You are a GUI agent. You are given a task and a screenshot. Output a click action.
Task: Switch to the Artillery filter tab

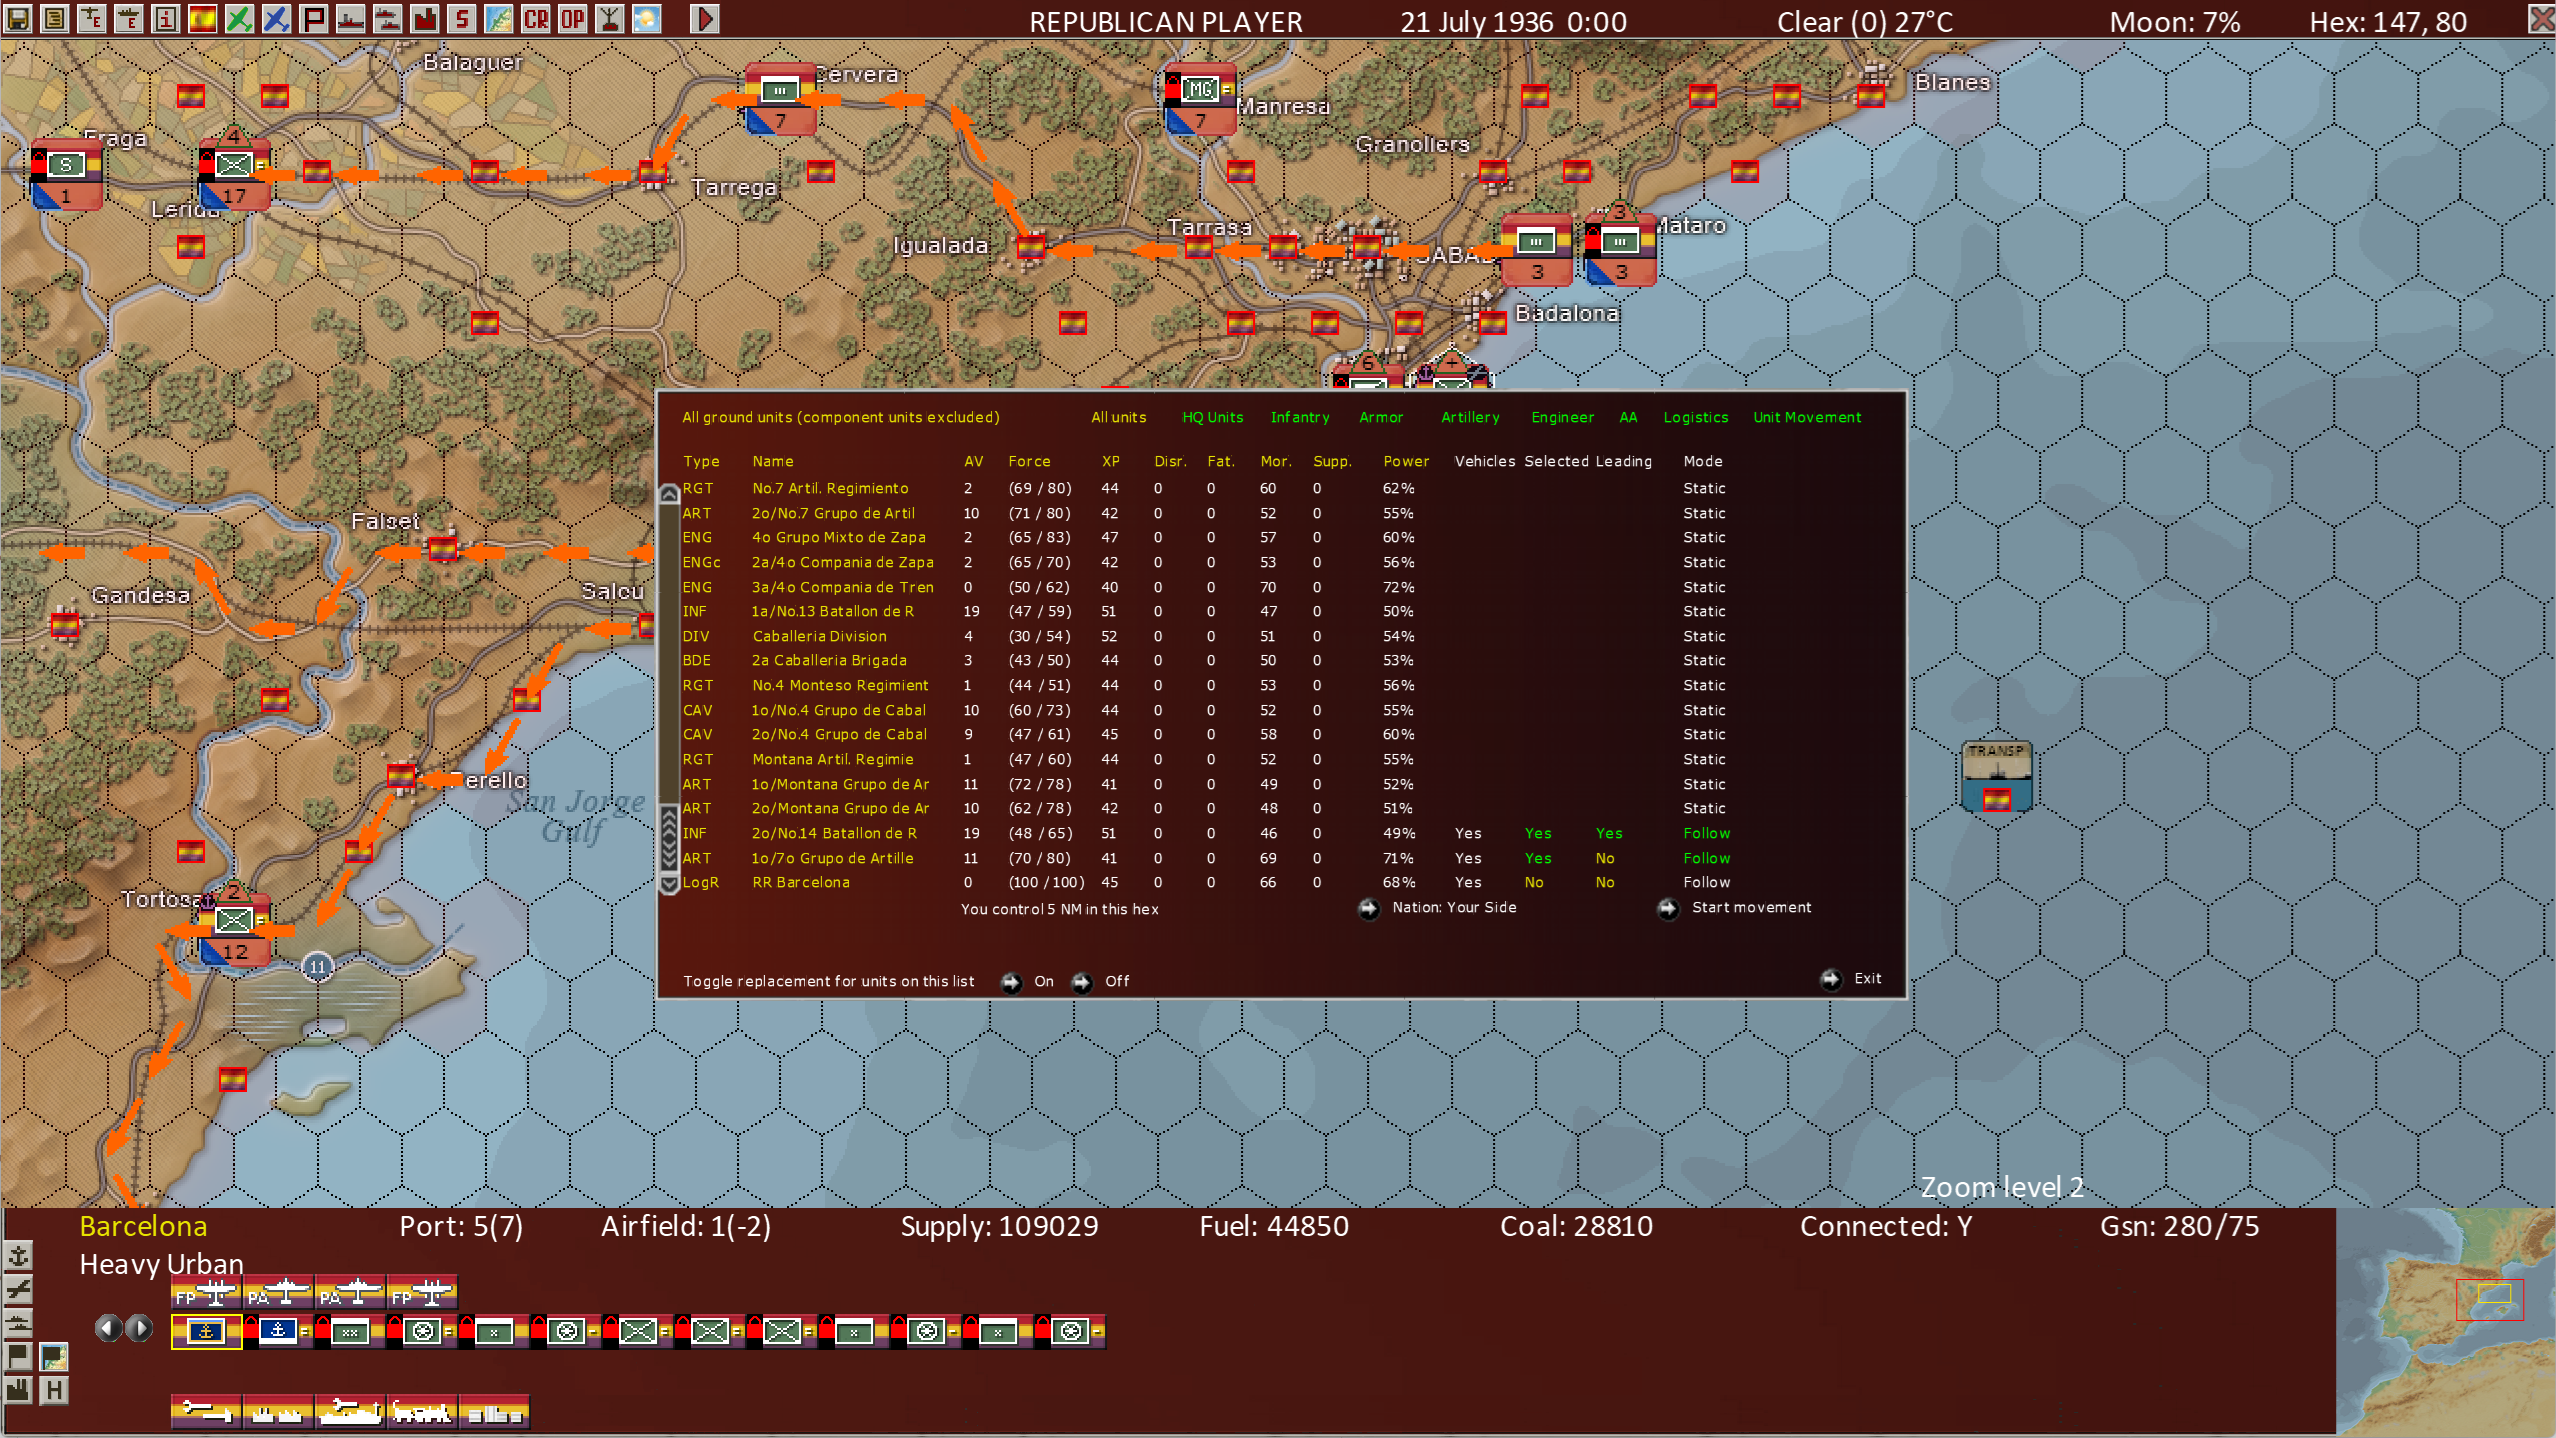pos(1469,417)
